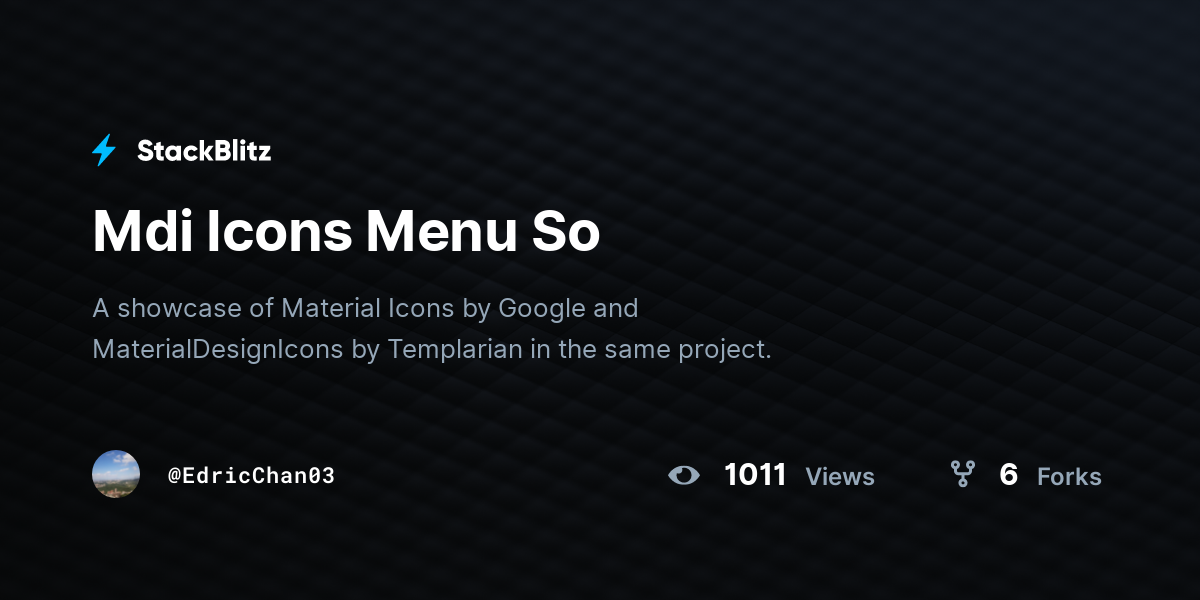Viewport: 1200px width, 600px height.
Task: Click the fork icon beside 6
Action: tap(962, 474)
